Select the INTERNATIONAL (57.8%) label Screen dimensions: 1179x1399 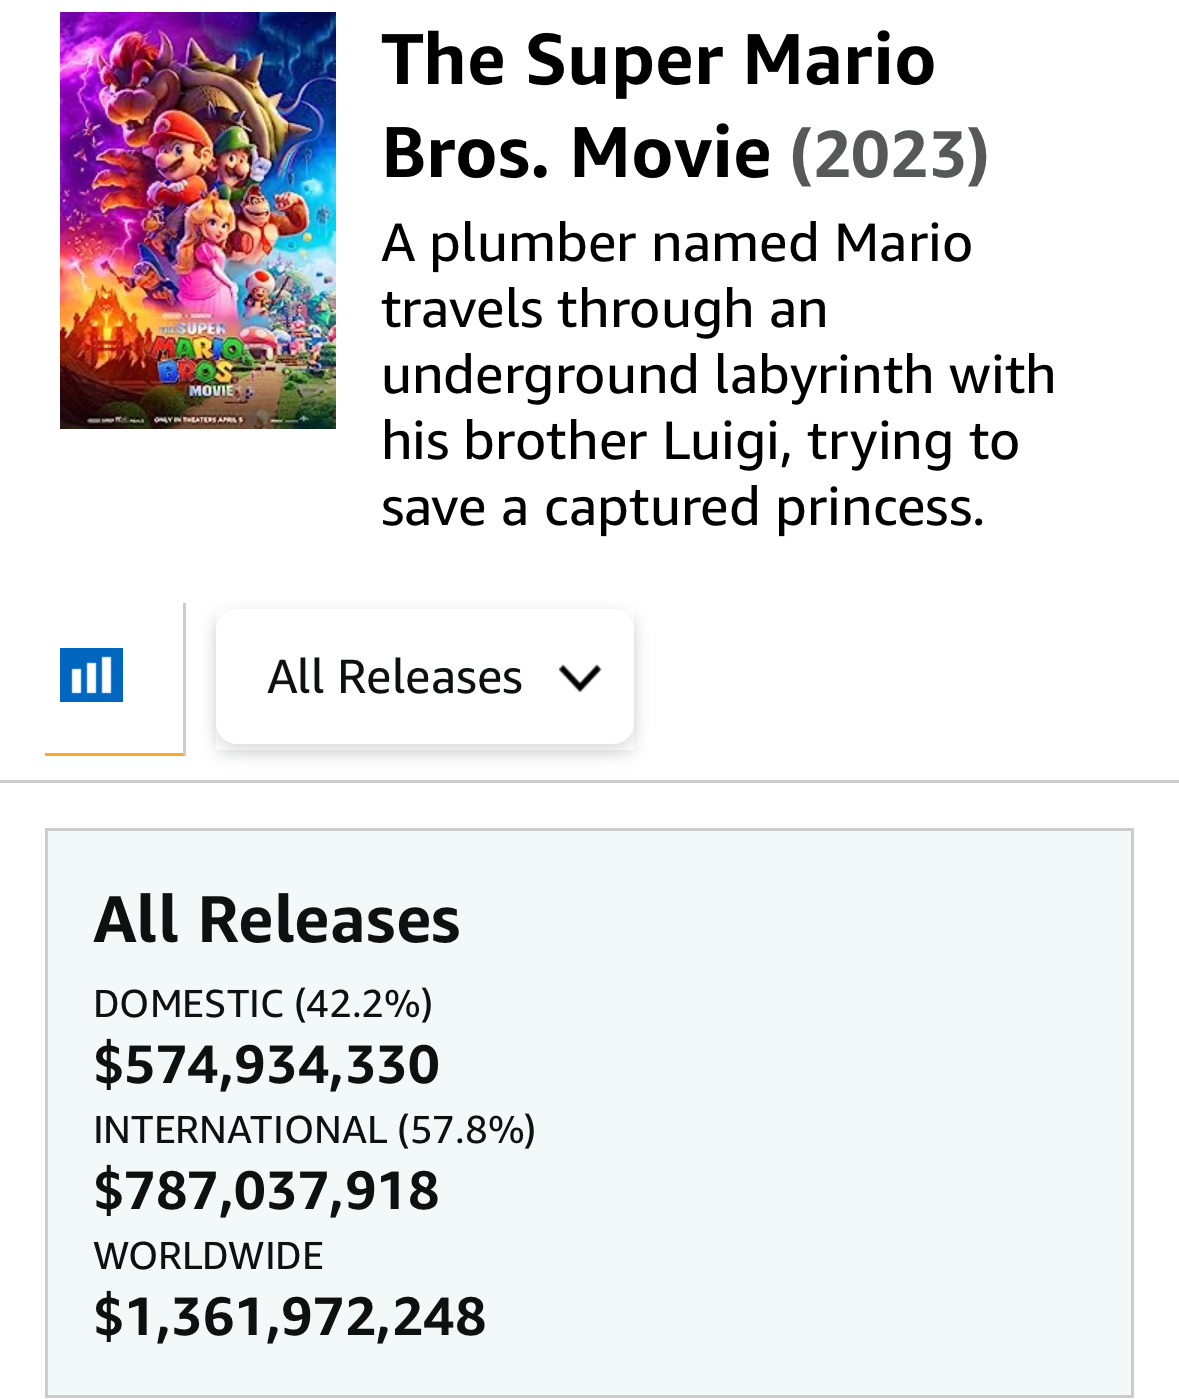314,1129
